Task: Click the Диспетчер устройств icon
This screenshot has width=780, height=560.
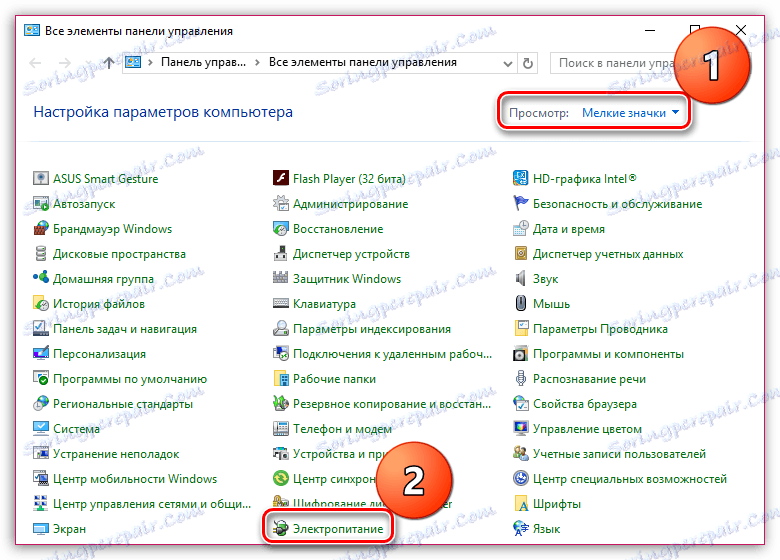Action: pos(281,253)
